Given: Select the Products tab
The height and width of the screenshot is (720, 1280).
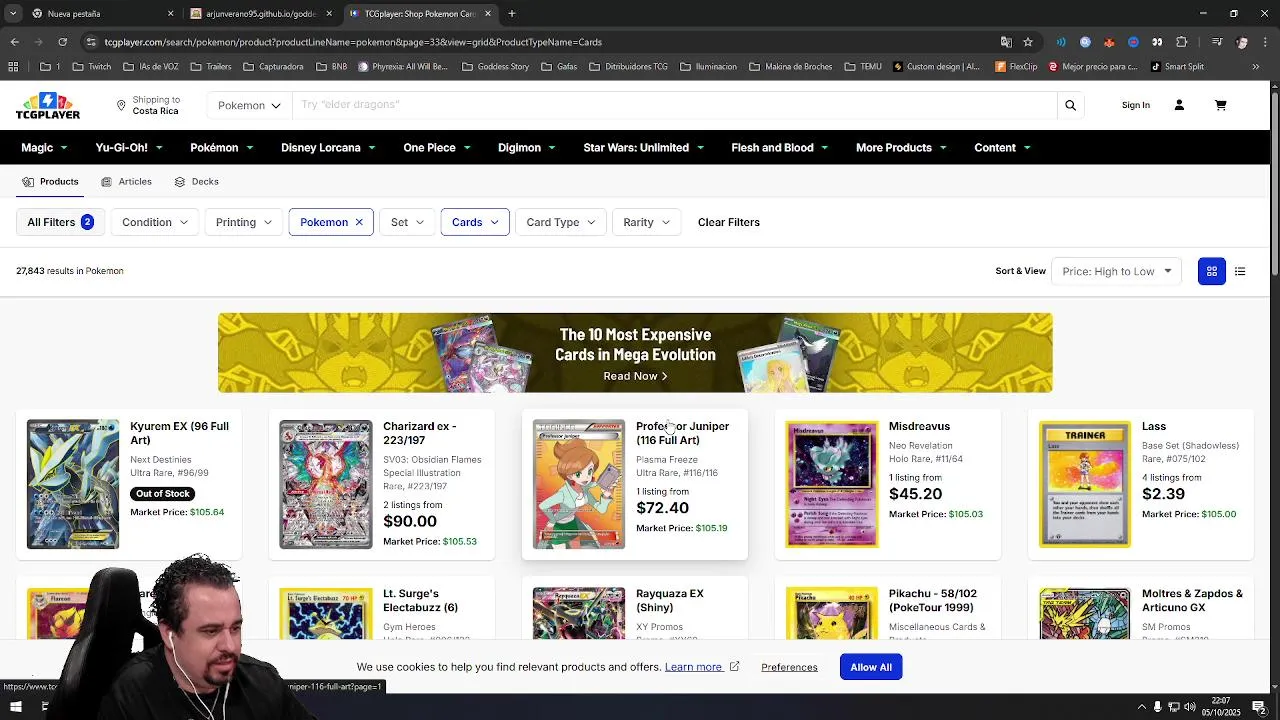Looking at the screenshot, I should tap(50, 182).
